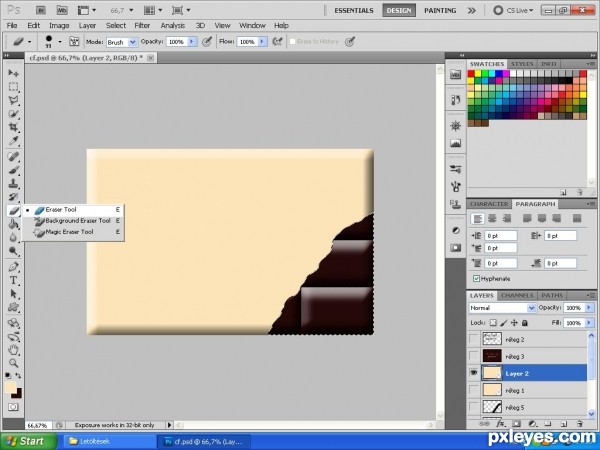Toggle the Hyphenate checkbox

(476, 279)
